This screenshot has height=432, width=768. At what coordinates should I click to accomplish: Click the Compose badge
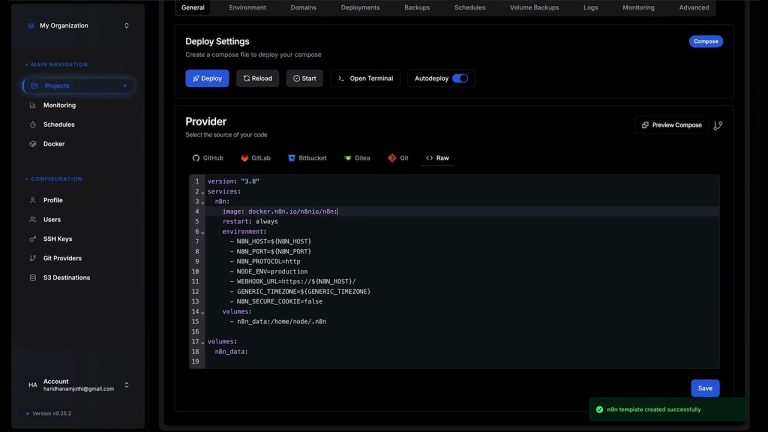tap(706, 42)
